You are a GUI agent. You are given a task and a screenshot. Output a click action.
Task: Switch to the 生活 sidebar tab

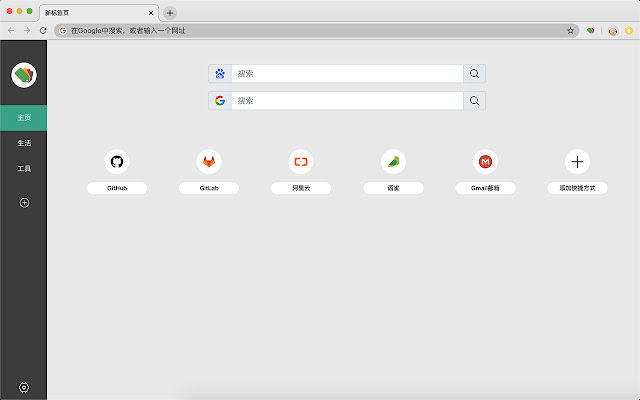24,143
